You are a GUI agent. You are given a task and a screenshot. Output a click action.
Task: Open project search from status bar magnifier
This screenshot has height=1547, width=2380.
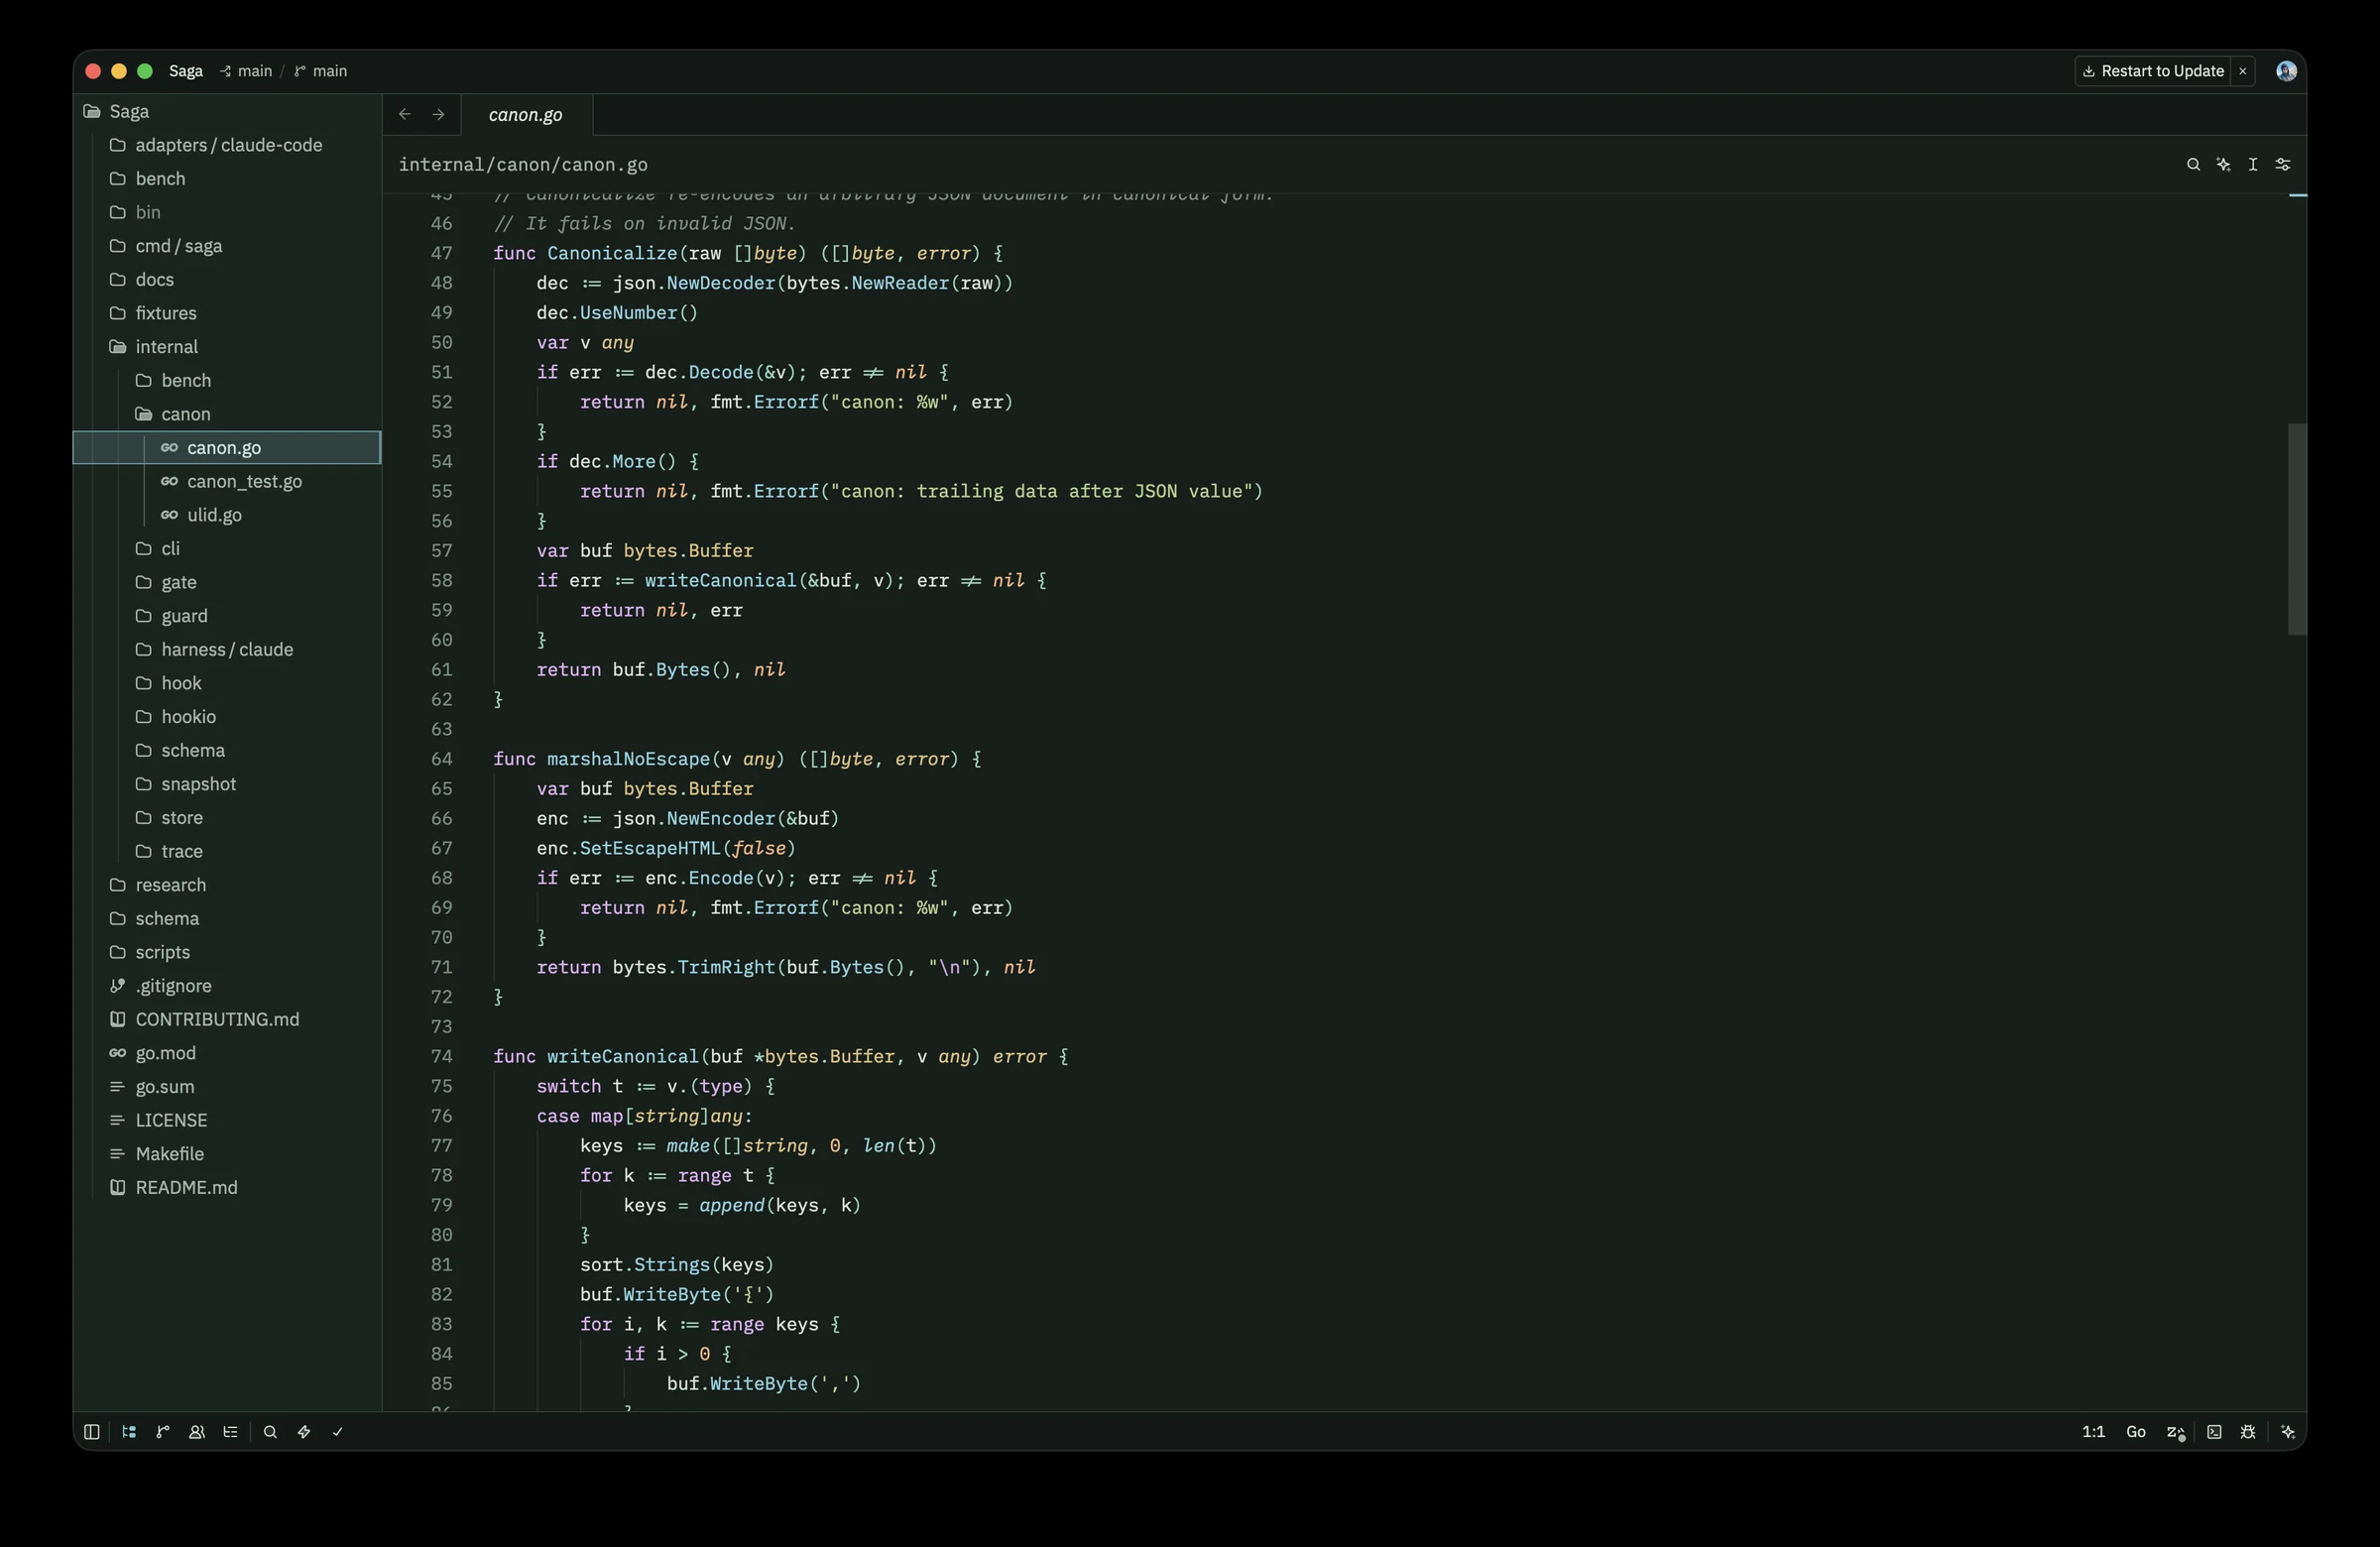click(270, 1432)
